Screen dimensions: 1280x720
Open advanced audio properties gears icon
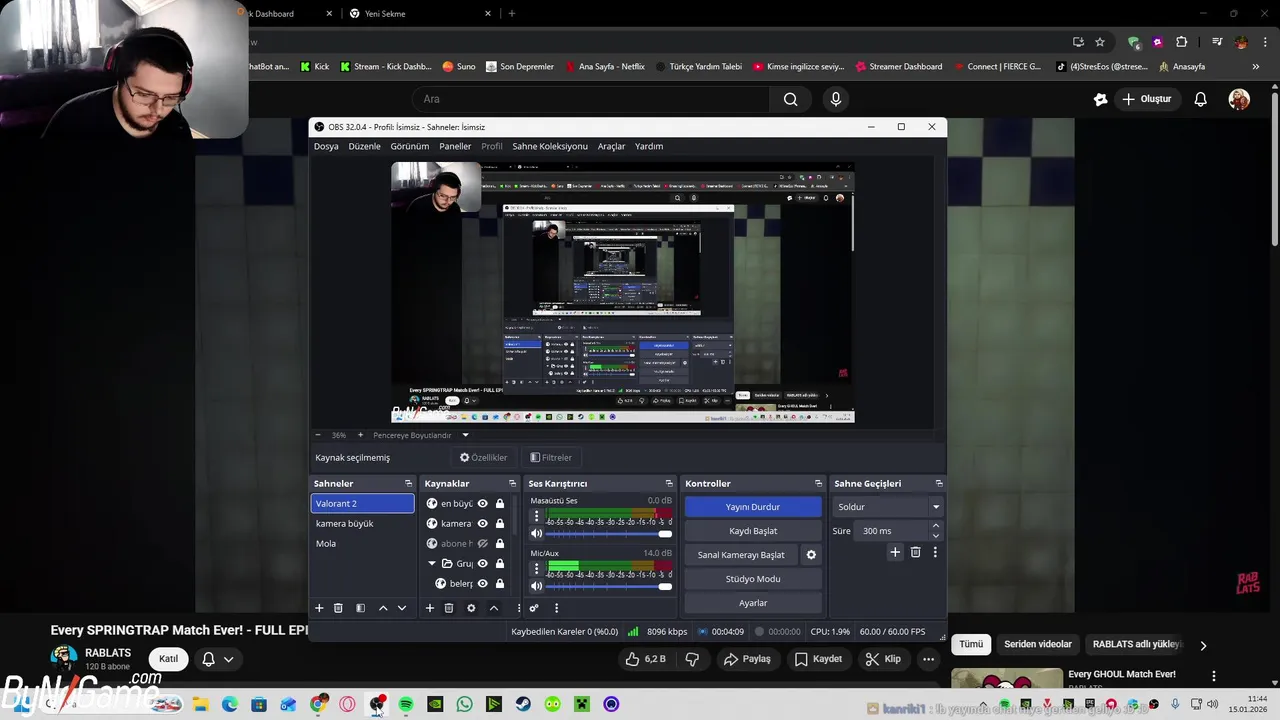(534, 608)
